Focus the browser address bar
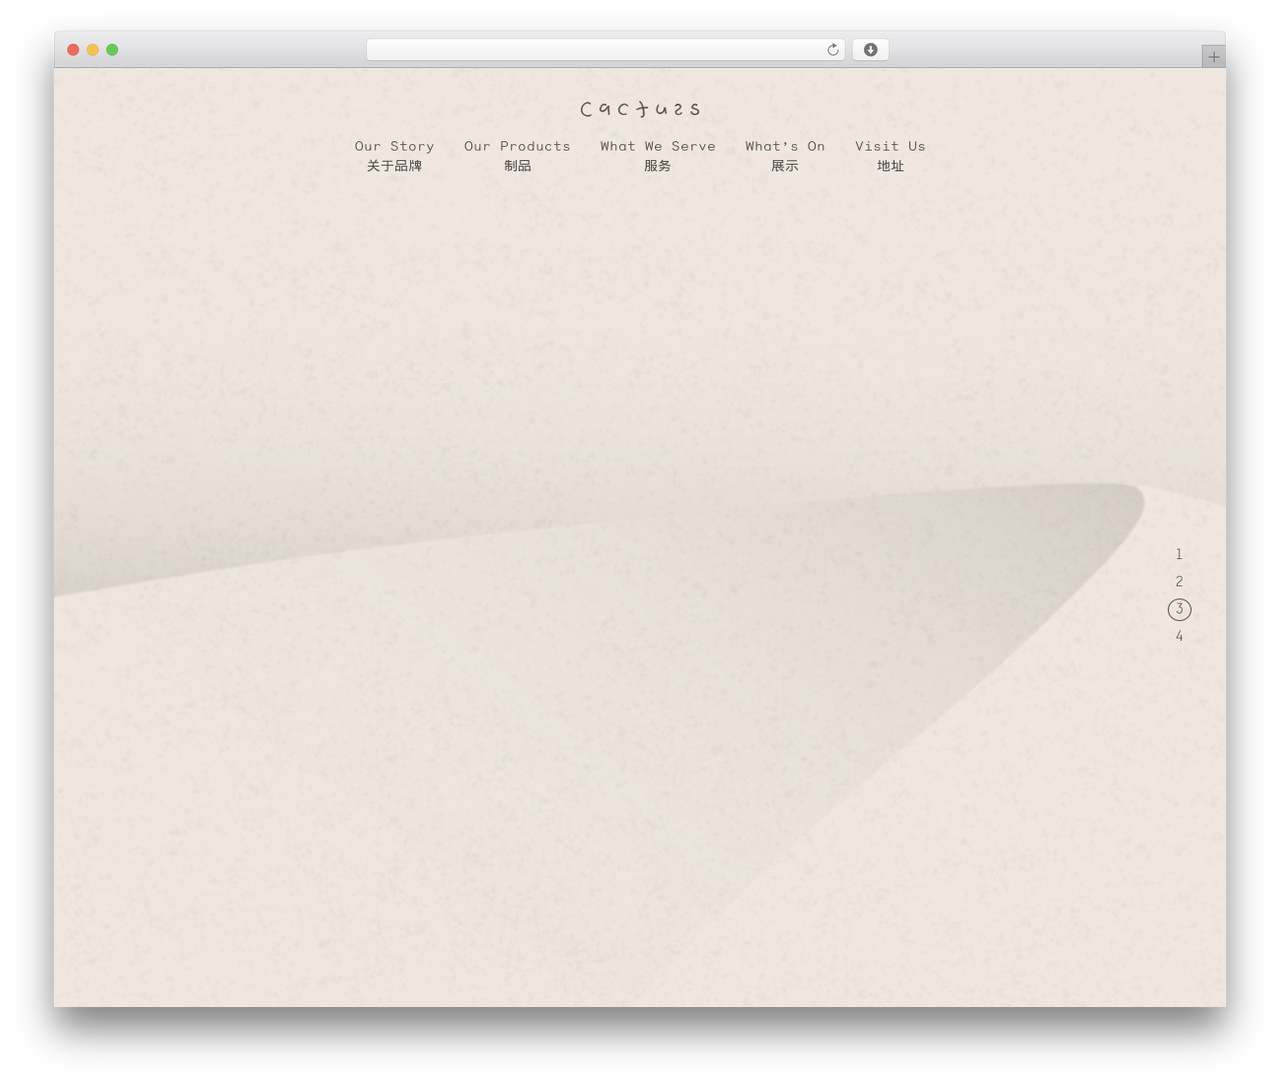The height and width of the screenshot is (1084, 1280). coord(605,50)
